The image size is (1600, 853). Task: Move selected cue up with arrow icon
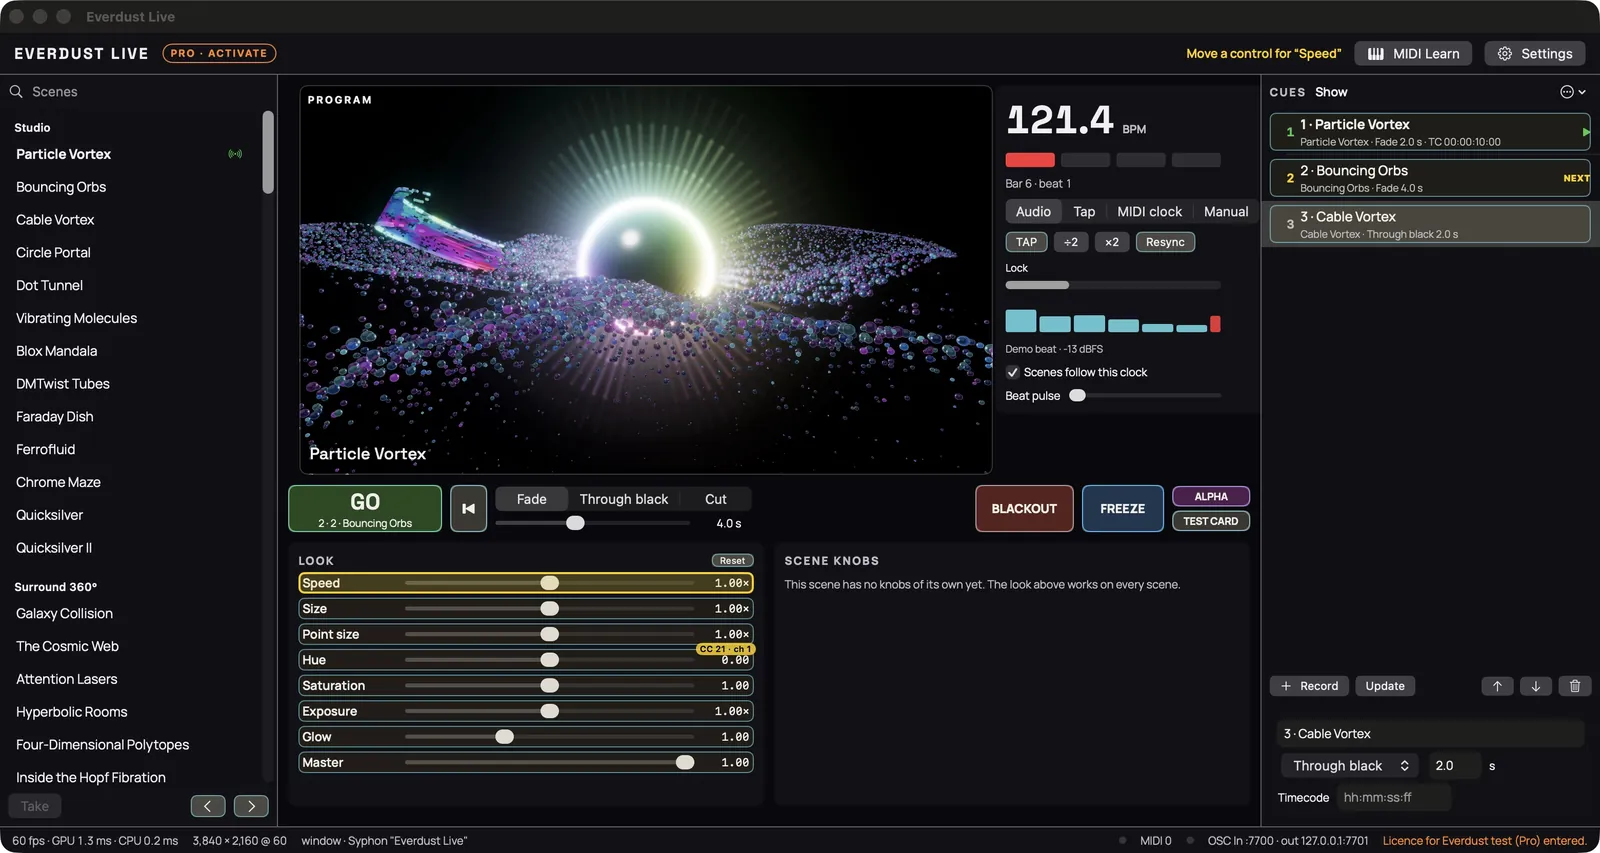pos(1497,686)
